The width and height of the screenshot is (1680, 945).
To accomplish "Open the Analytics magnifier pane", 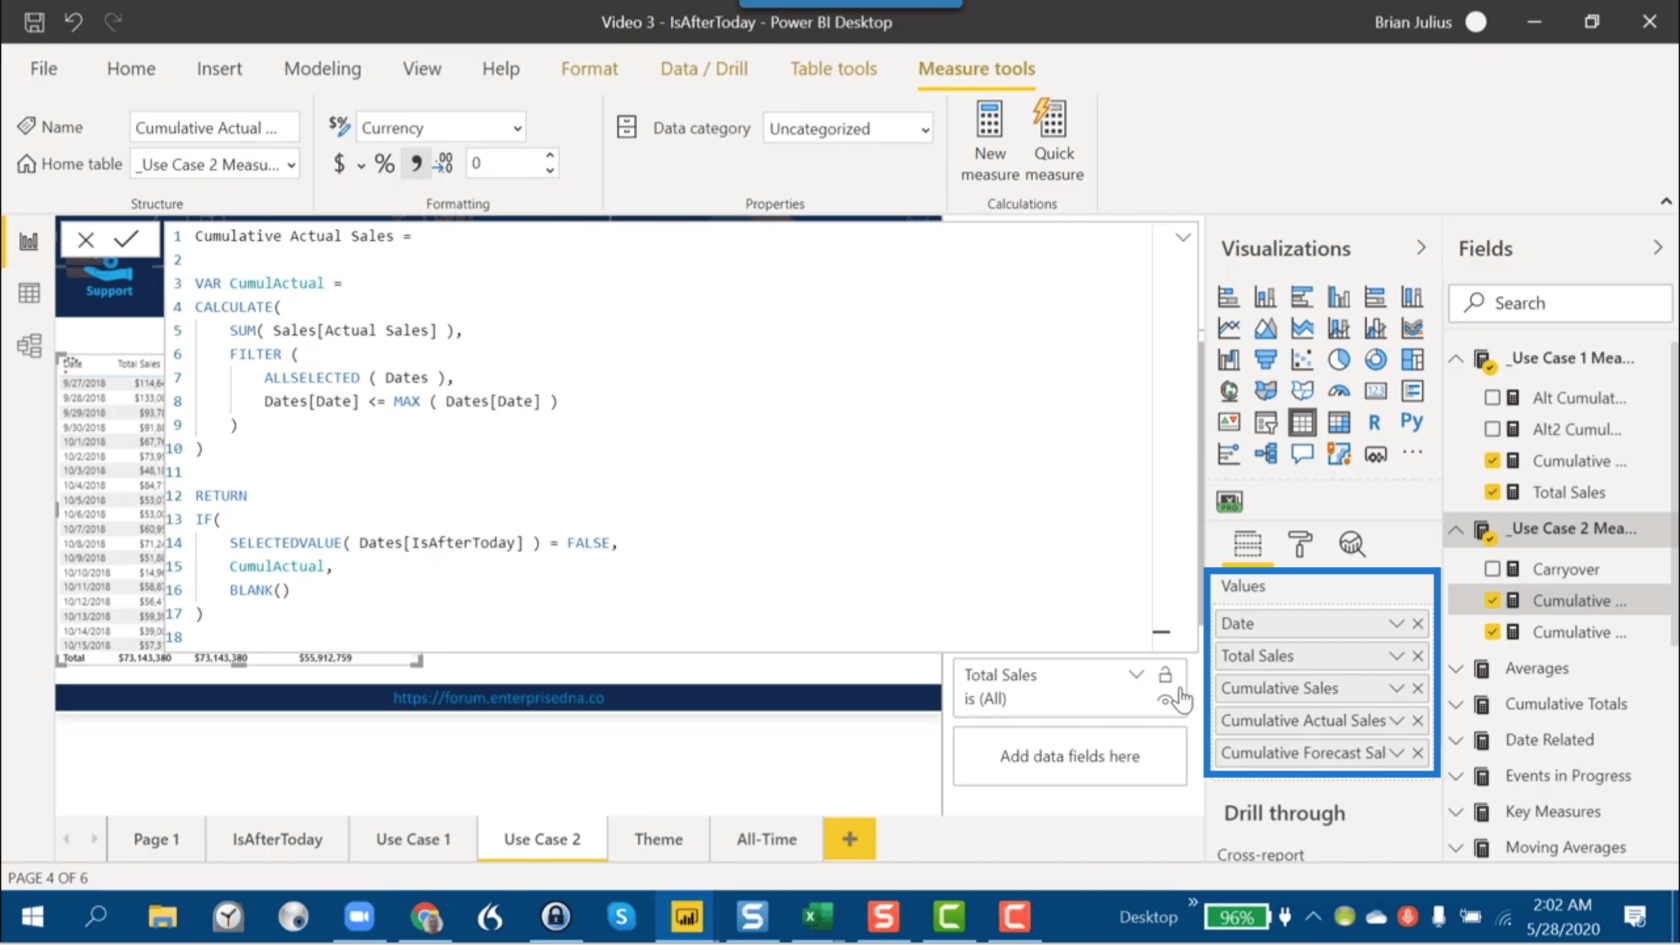I will coord(1352,544).
